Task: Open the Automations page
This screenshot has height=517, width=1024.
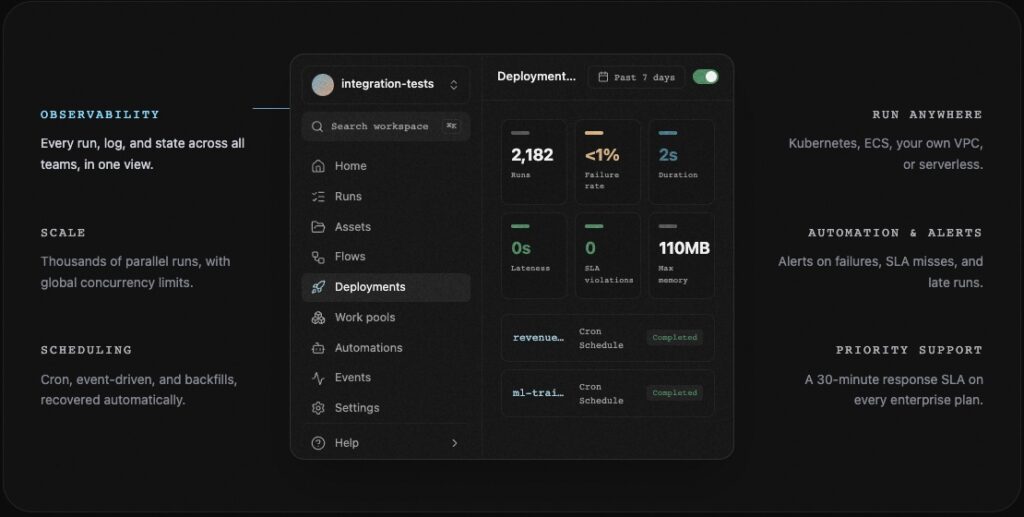Action: click(386, 348)
